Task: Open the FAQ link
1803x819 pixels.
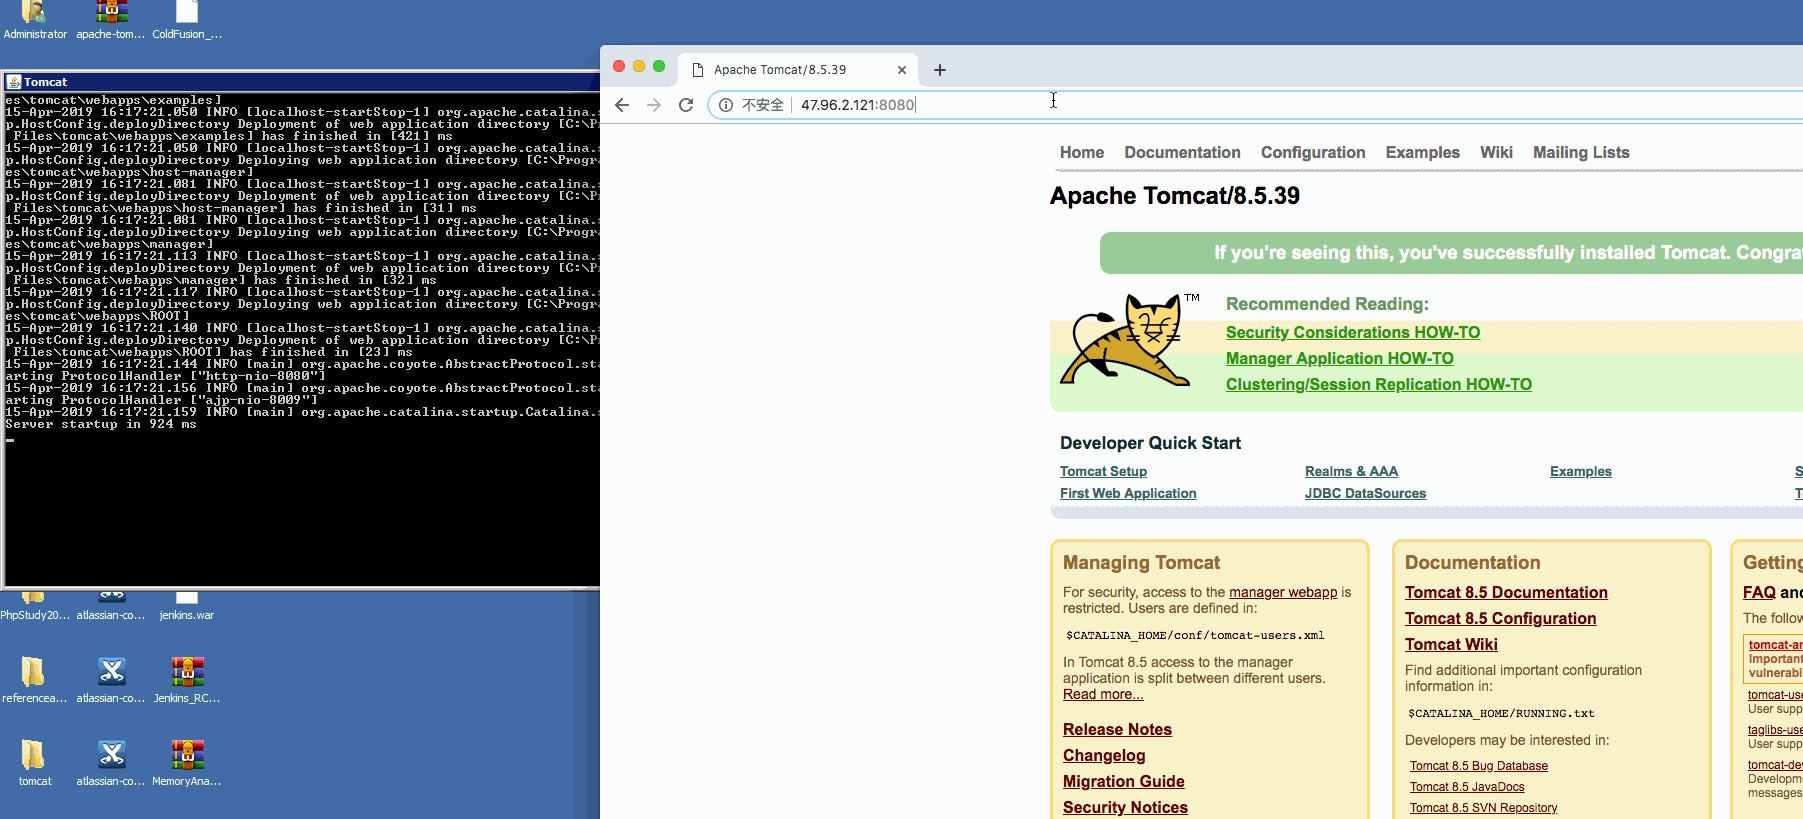Action: pyautogui.click(x=1759, y=592)
